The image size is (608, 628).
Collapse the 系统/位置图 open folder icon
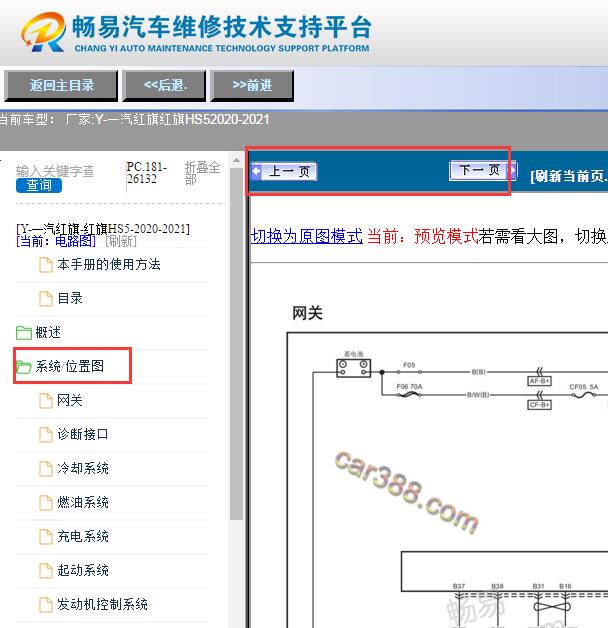point(24,366)
